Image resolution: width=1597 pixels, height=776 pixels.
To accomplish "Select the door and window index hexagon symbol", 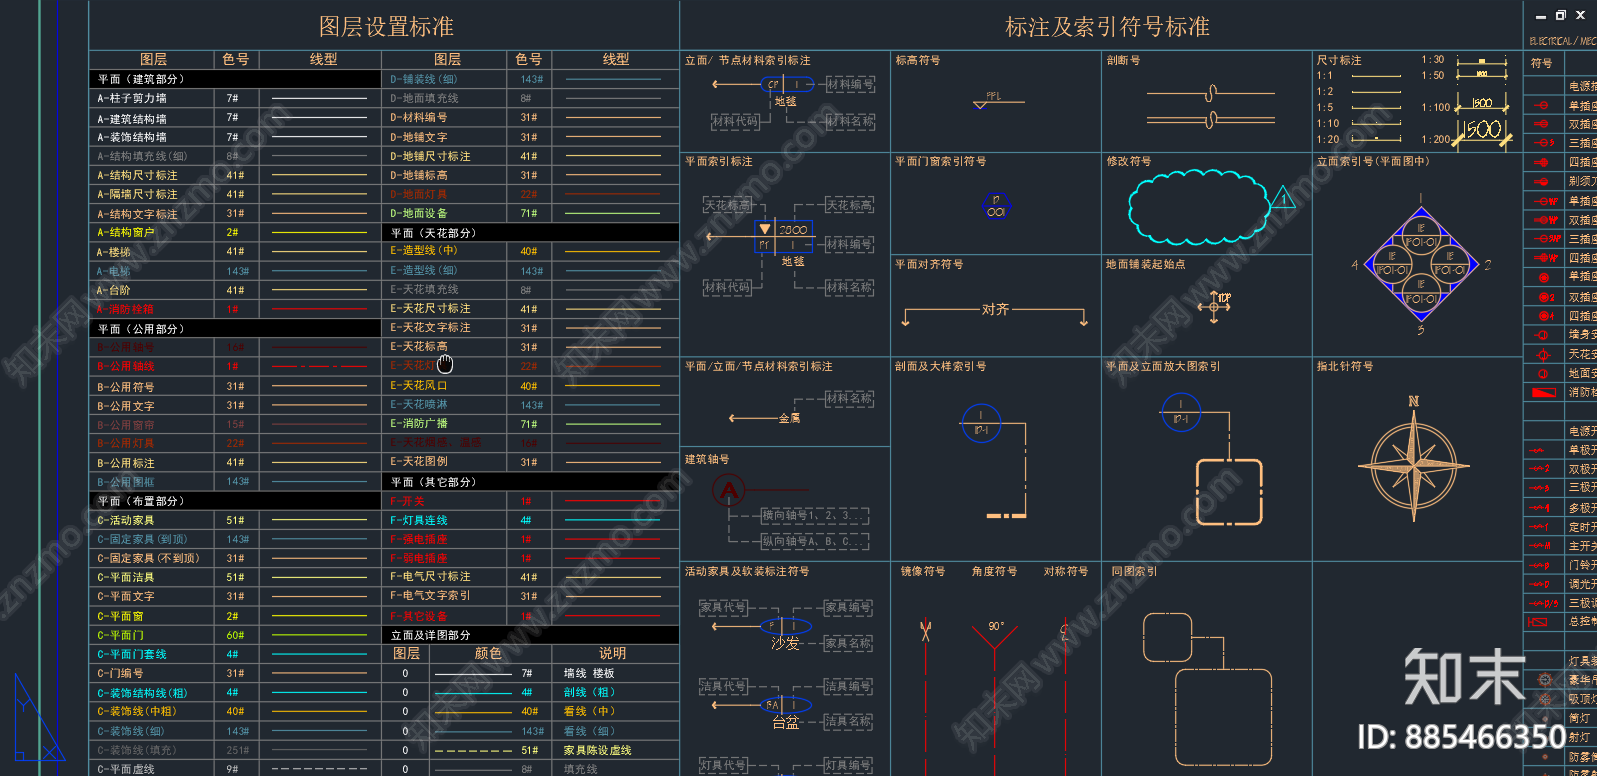I will pos(995,206).
